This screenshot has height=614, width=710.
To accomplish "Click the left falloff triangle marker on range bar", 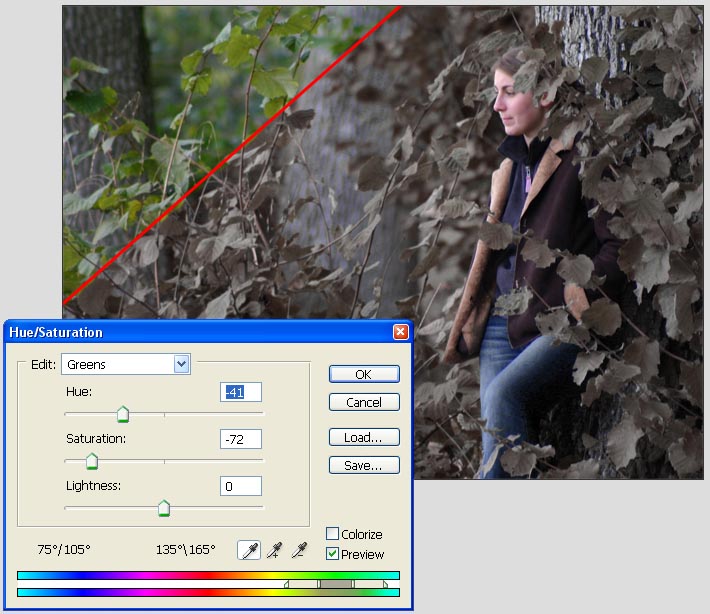I will 286,585.
